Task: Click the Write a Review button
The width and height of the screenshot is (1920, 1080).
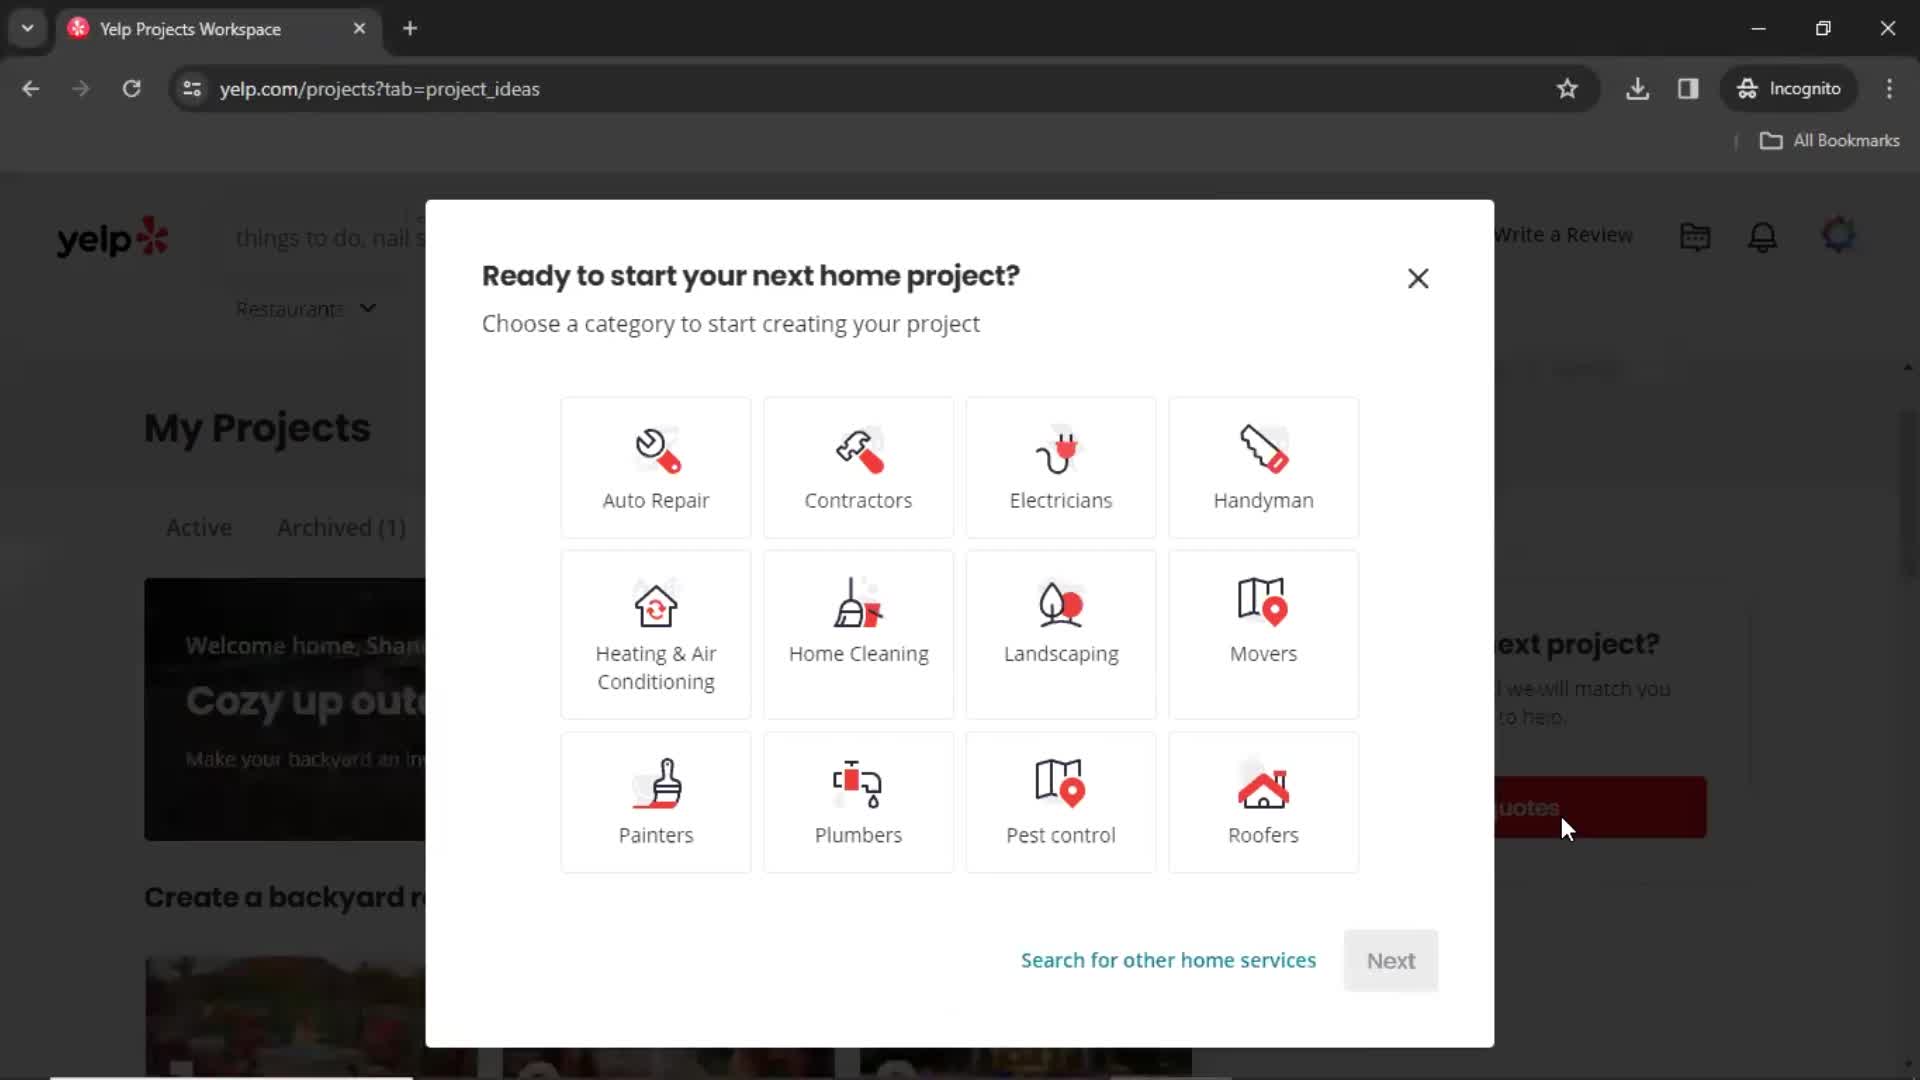Action: (1560, 235)
